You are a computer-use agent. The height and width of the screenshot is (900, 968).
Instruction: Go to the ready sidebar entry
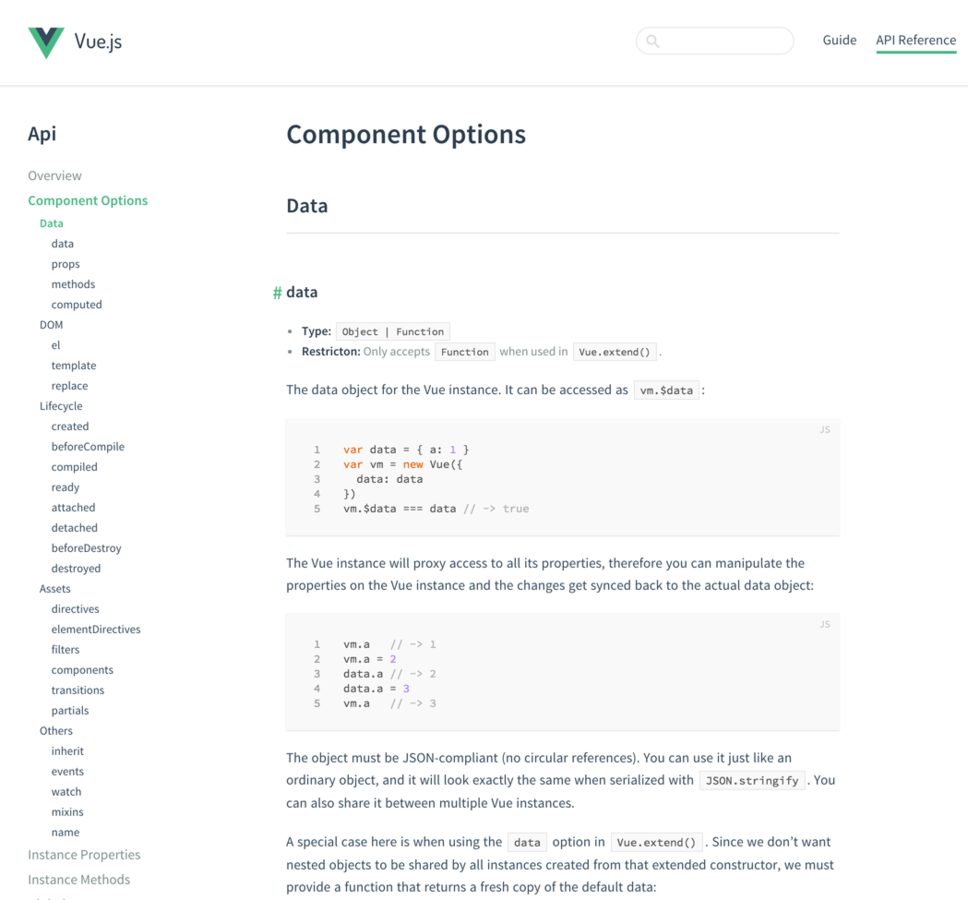(65, 488)
